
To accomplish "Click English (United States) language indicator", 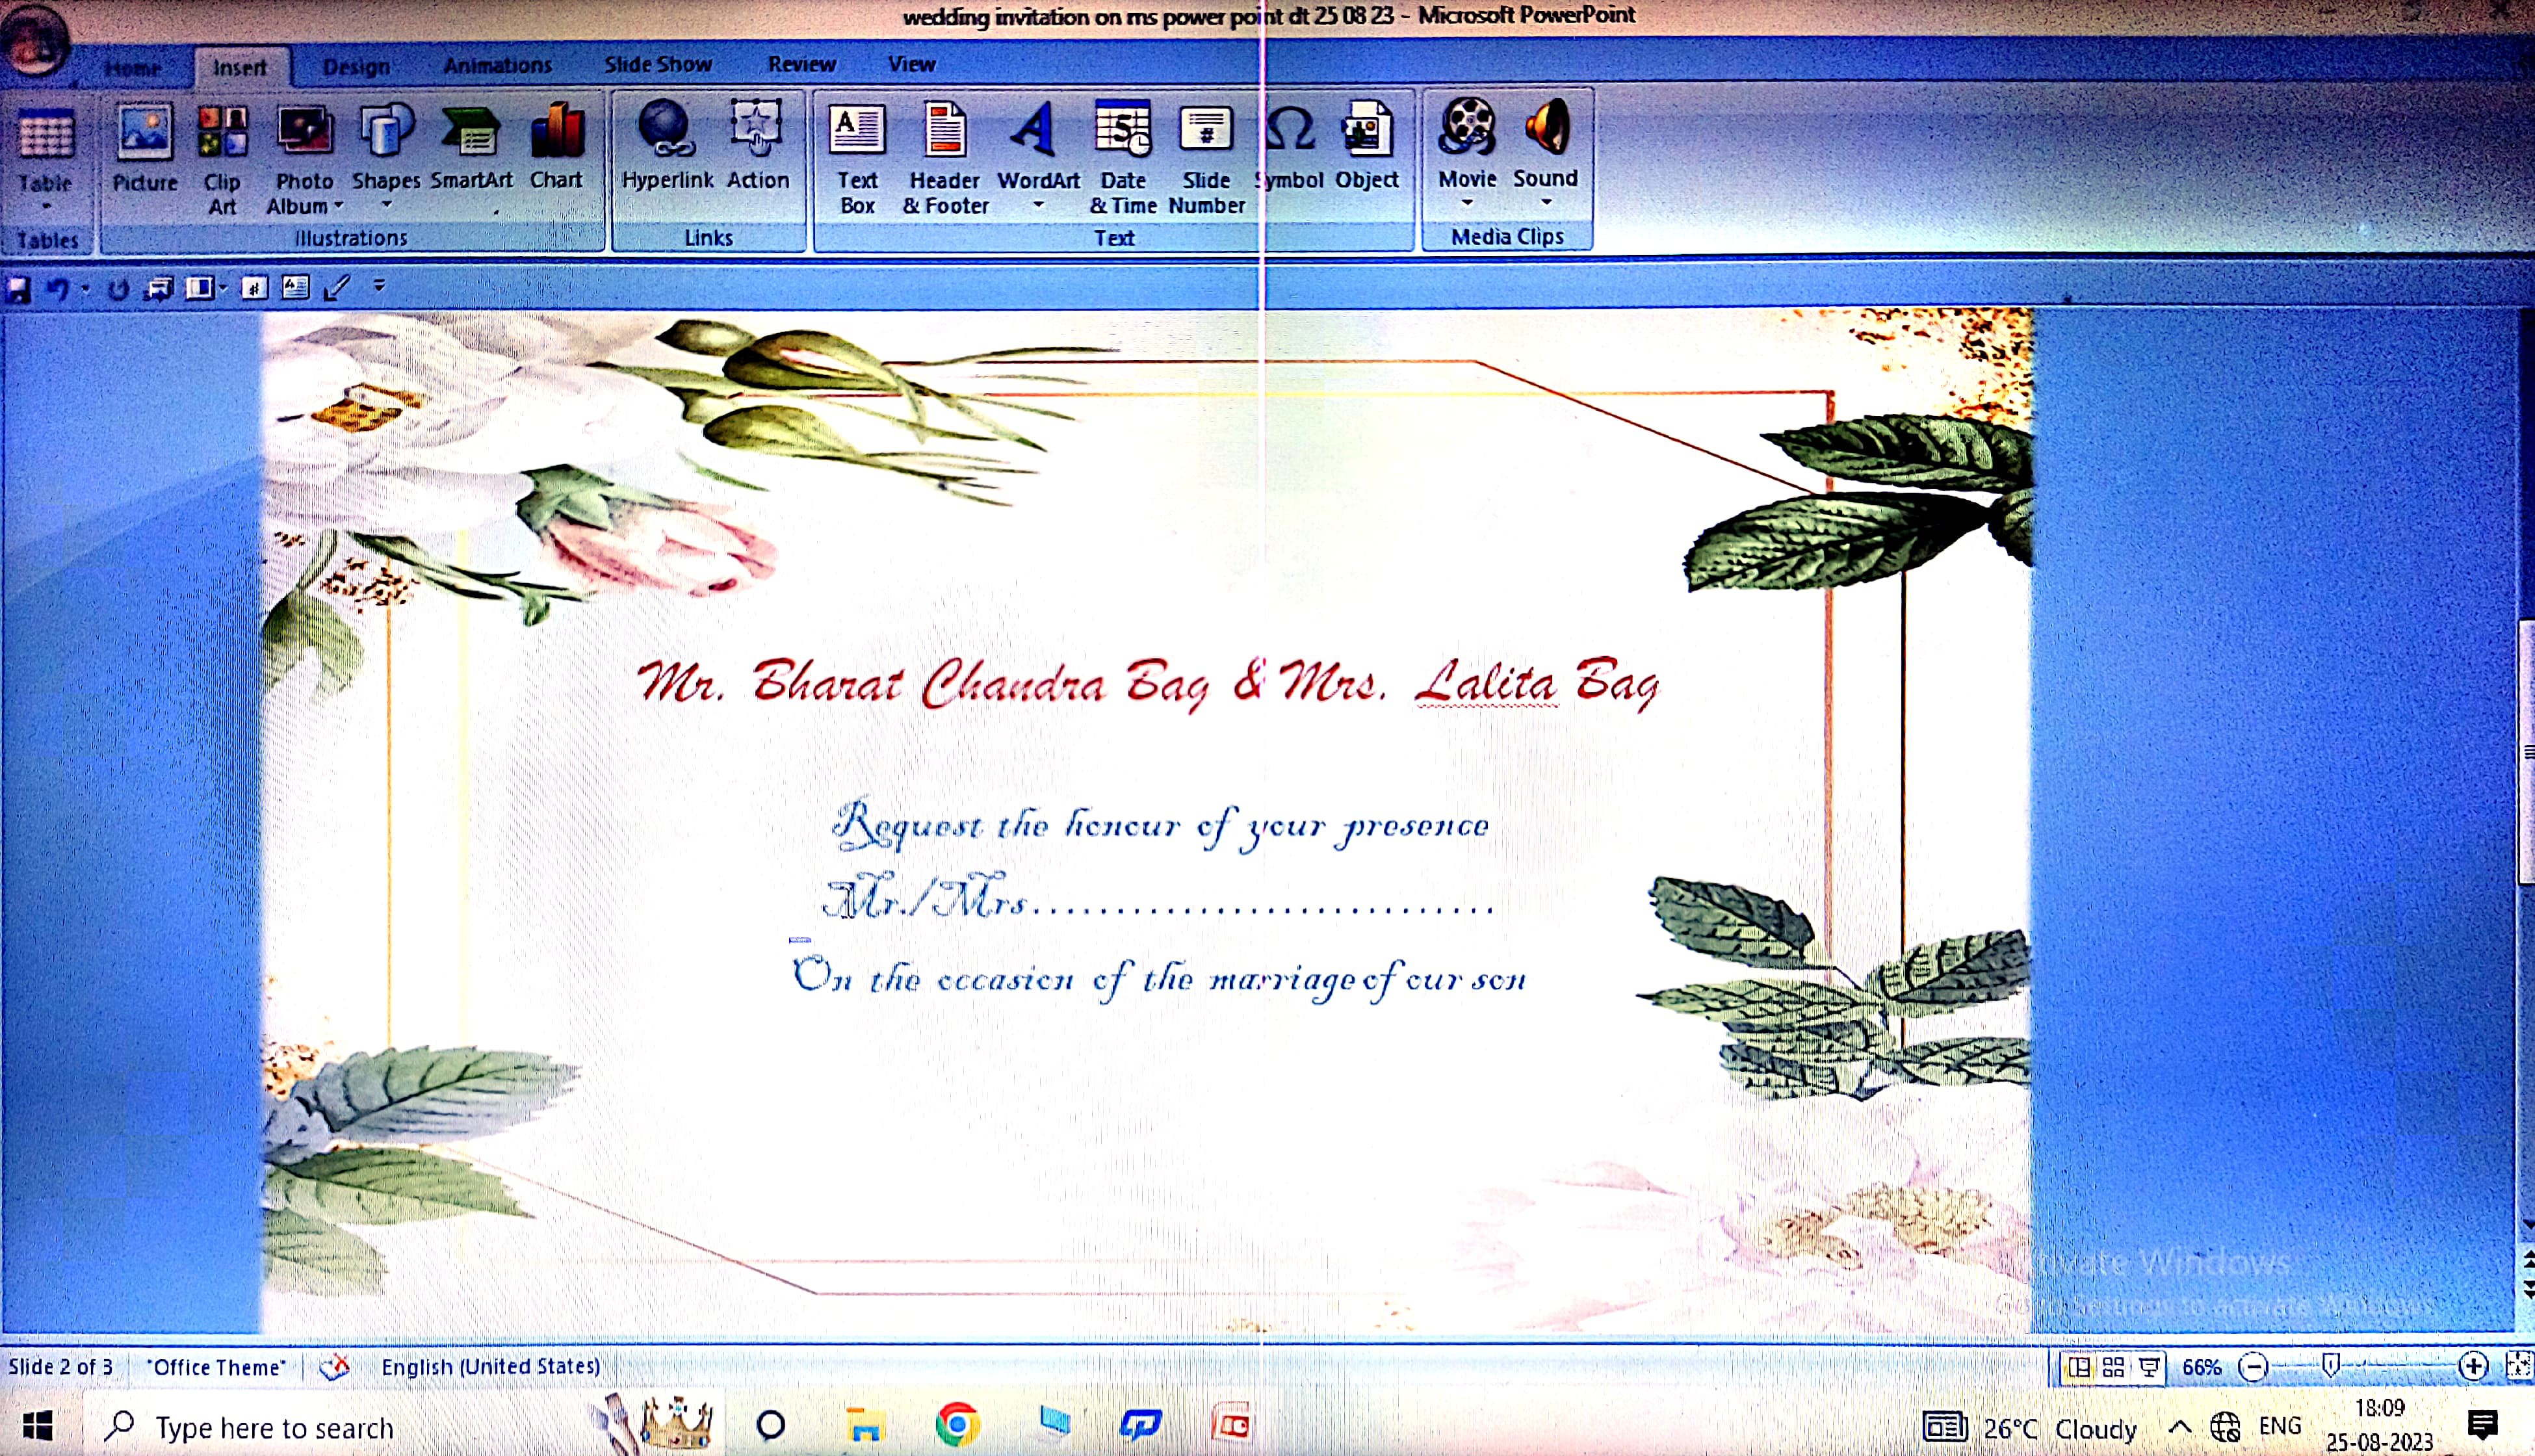I will tap(490, 1366).
